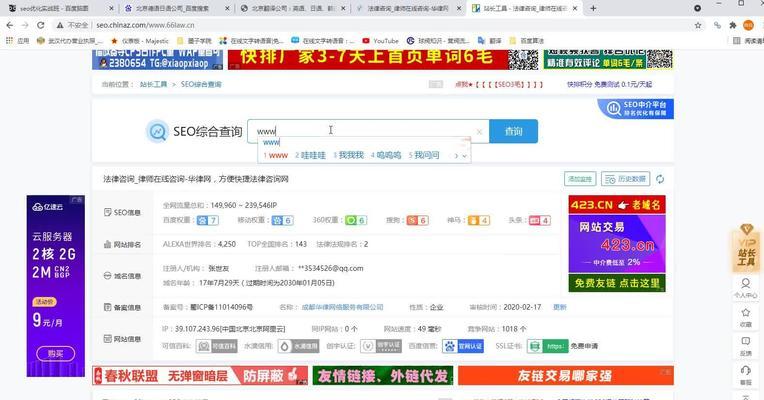Screen dimensions: 764x400
Task: Click the mobile weight 6 badge
Action: (283, 220)
